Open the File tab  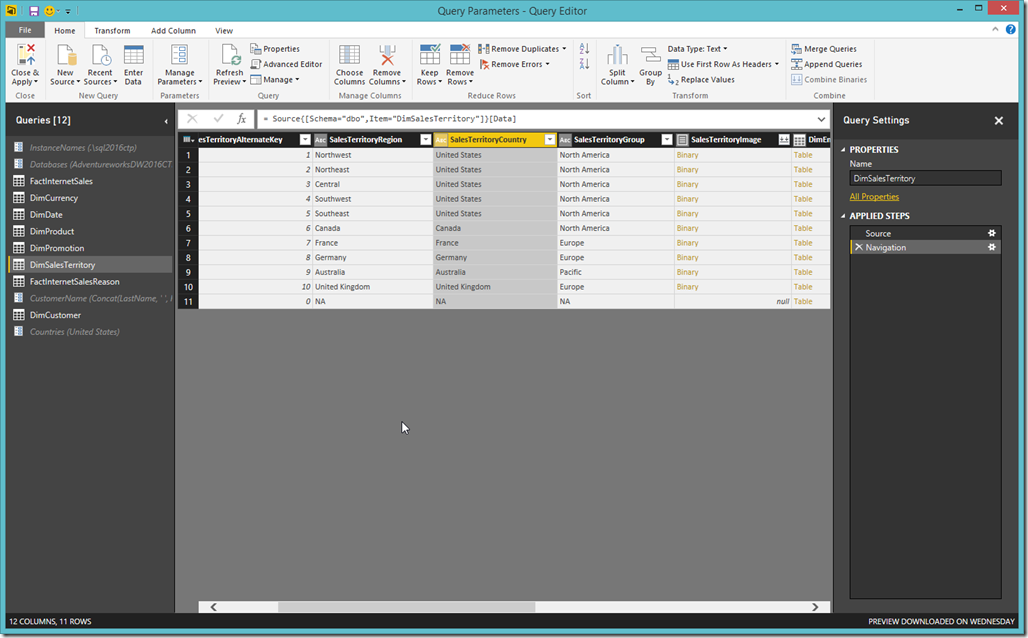25,30
